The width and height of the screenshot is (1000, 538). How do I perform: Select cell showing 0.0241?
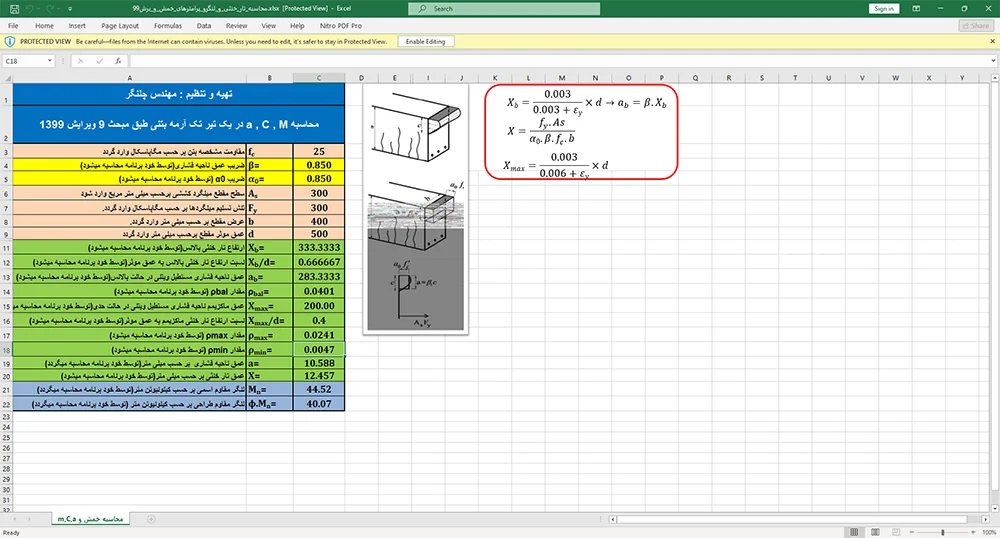pos(319,335)
